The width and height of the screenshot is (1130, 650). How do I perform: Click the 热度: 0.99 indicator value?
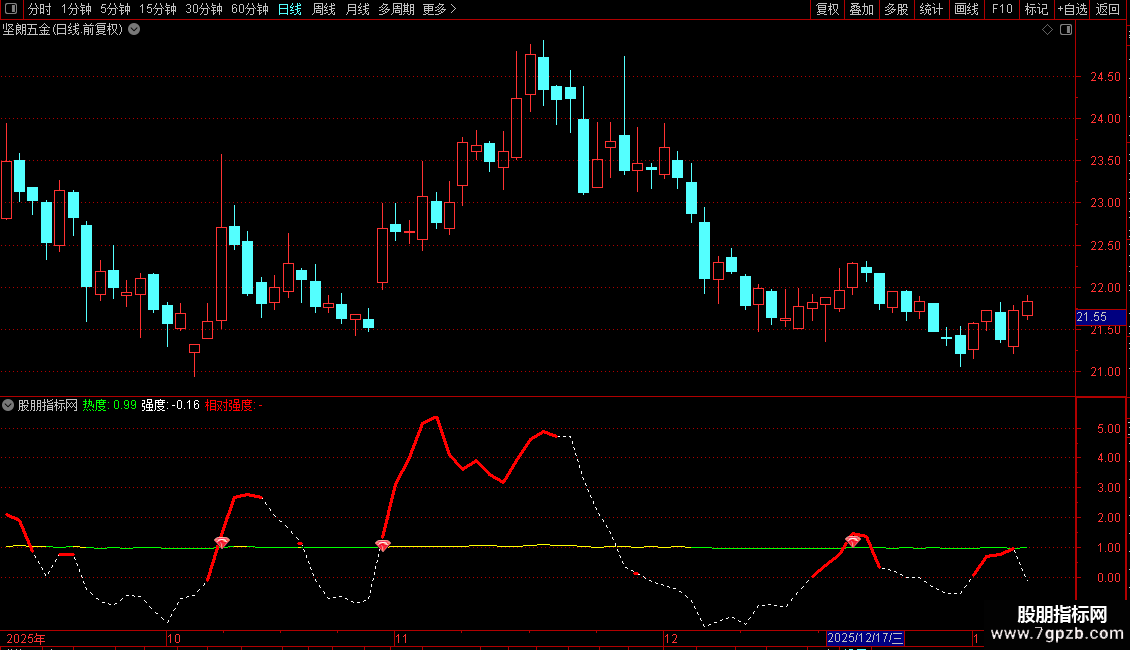(110, 405)
